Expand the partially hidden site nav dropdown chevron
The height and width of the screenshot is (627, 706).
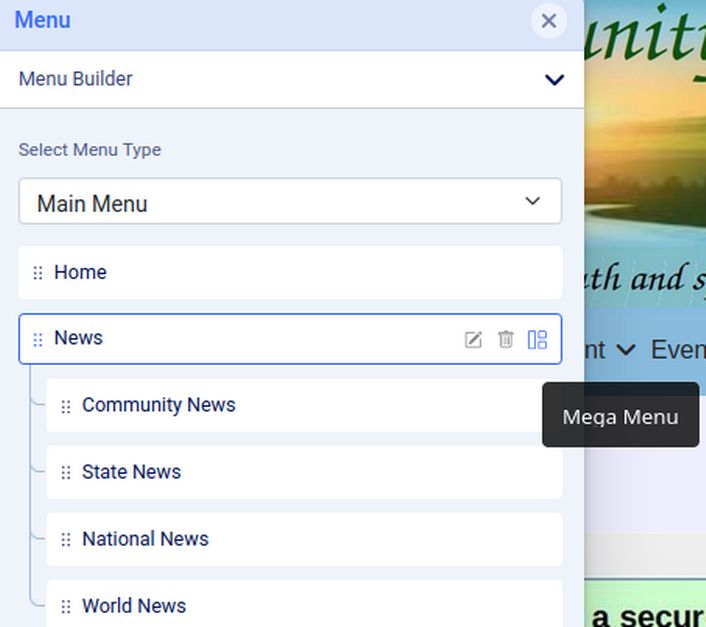click(626, 349)
